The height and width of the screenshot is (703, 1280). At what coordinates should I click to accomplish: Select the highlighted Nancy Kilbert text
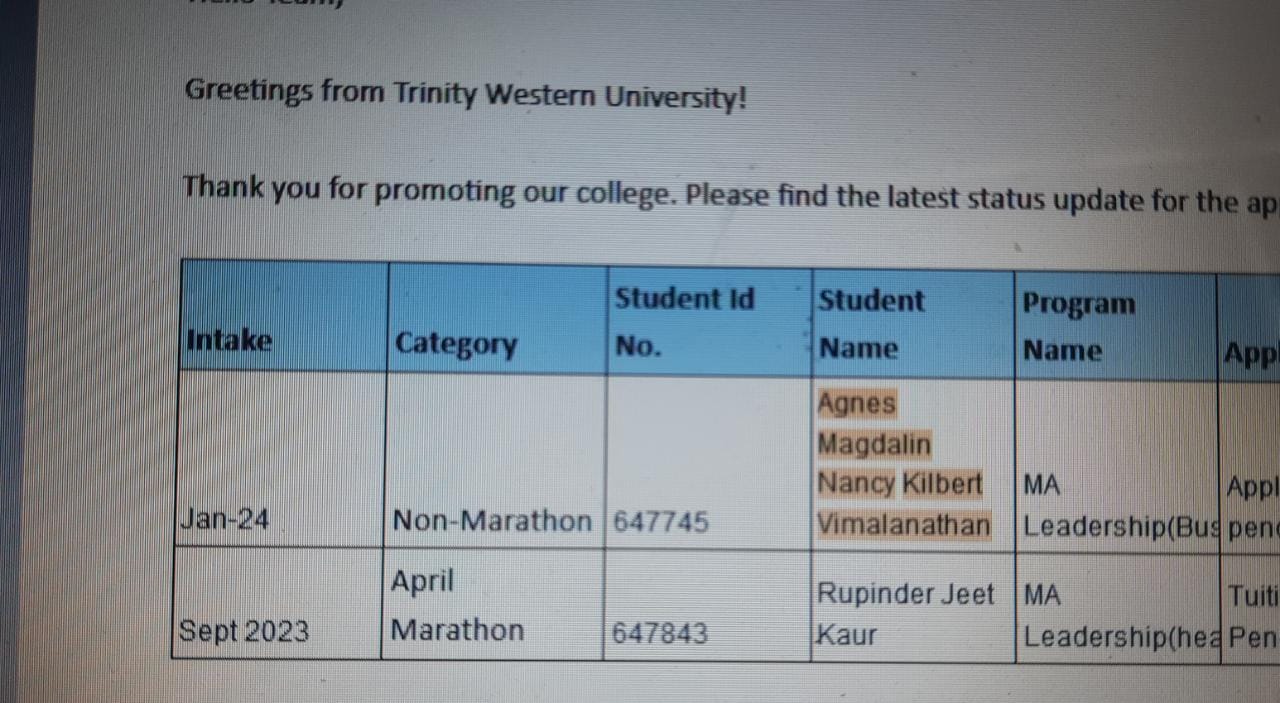point(900,484)
